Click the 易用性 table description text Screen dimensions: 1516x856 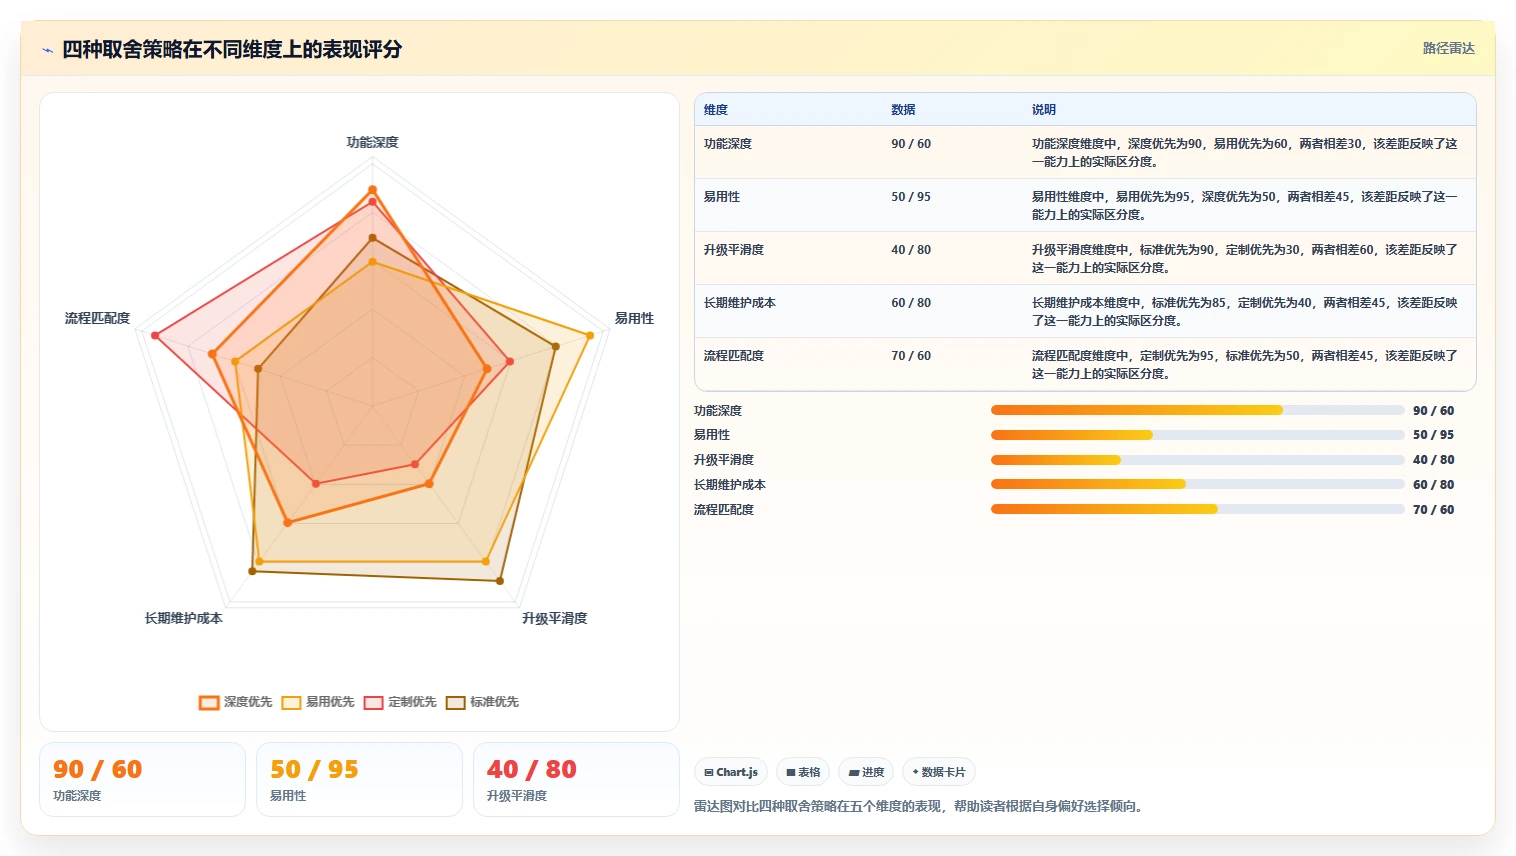pos(1245,206)
